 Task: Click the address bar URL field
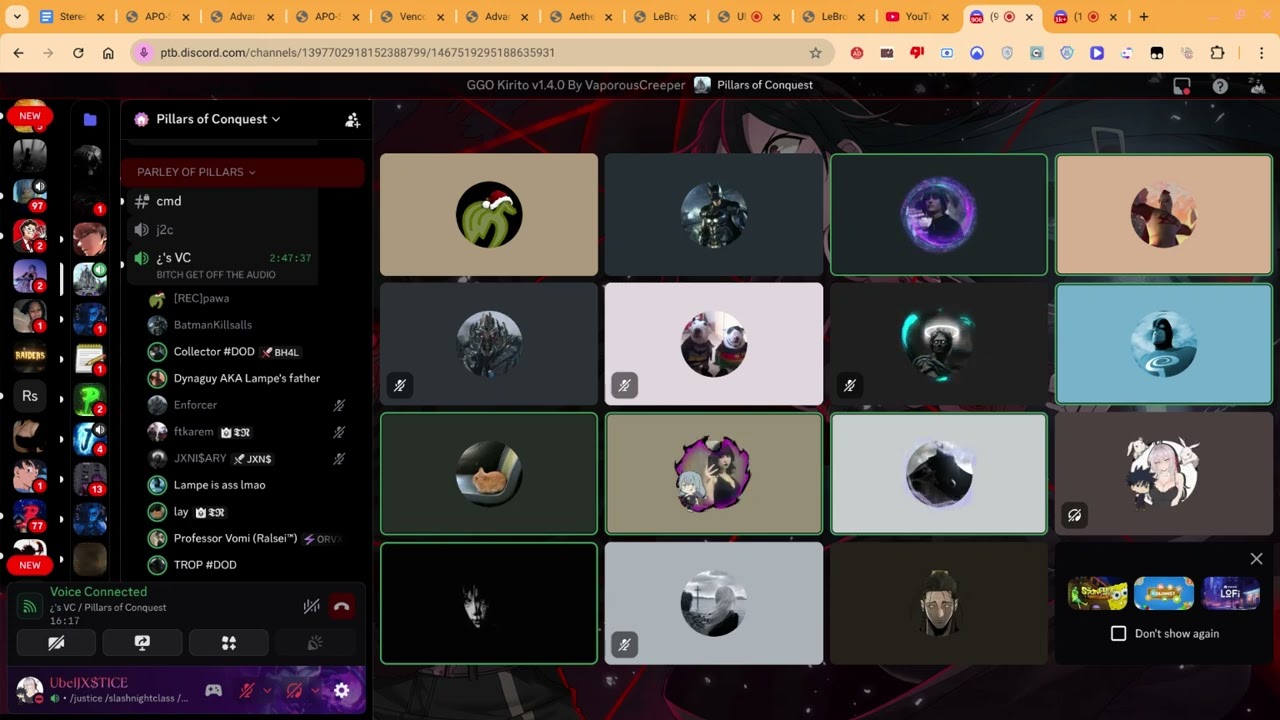pyautogui.click(x=480, y=52)
